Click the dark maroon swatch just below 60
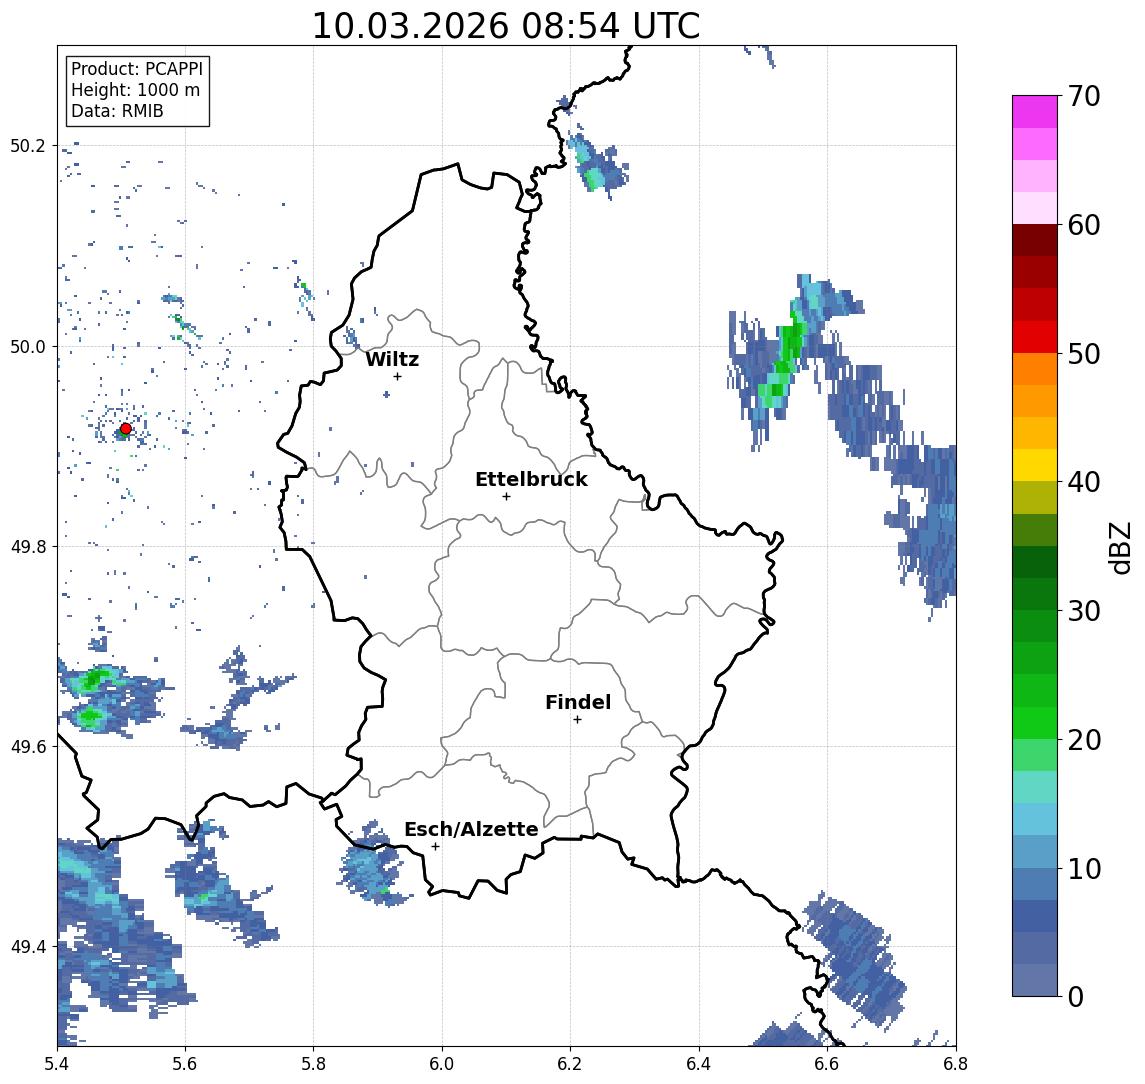This screenshot has width=1145, height=1084. pyautogui.click(x=1035, y=240)
